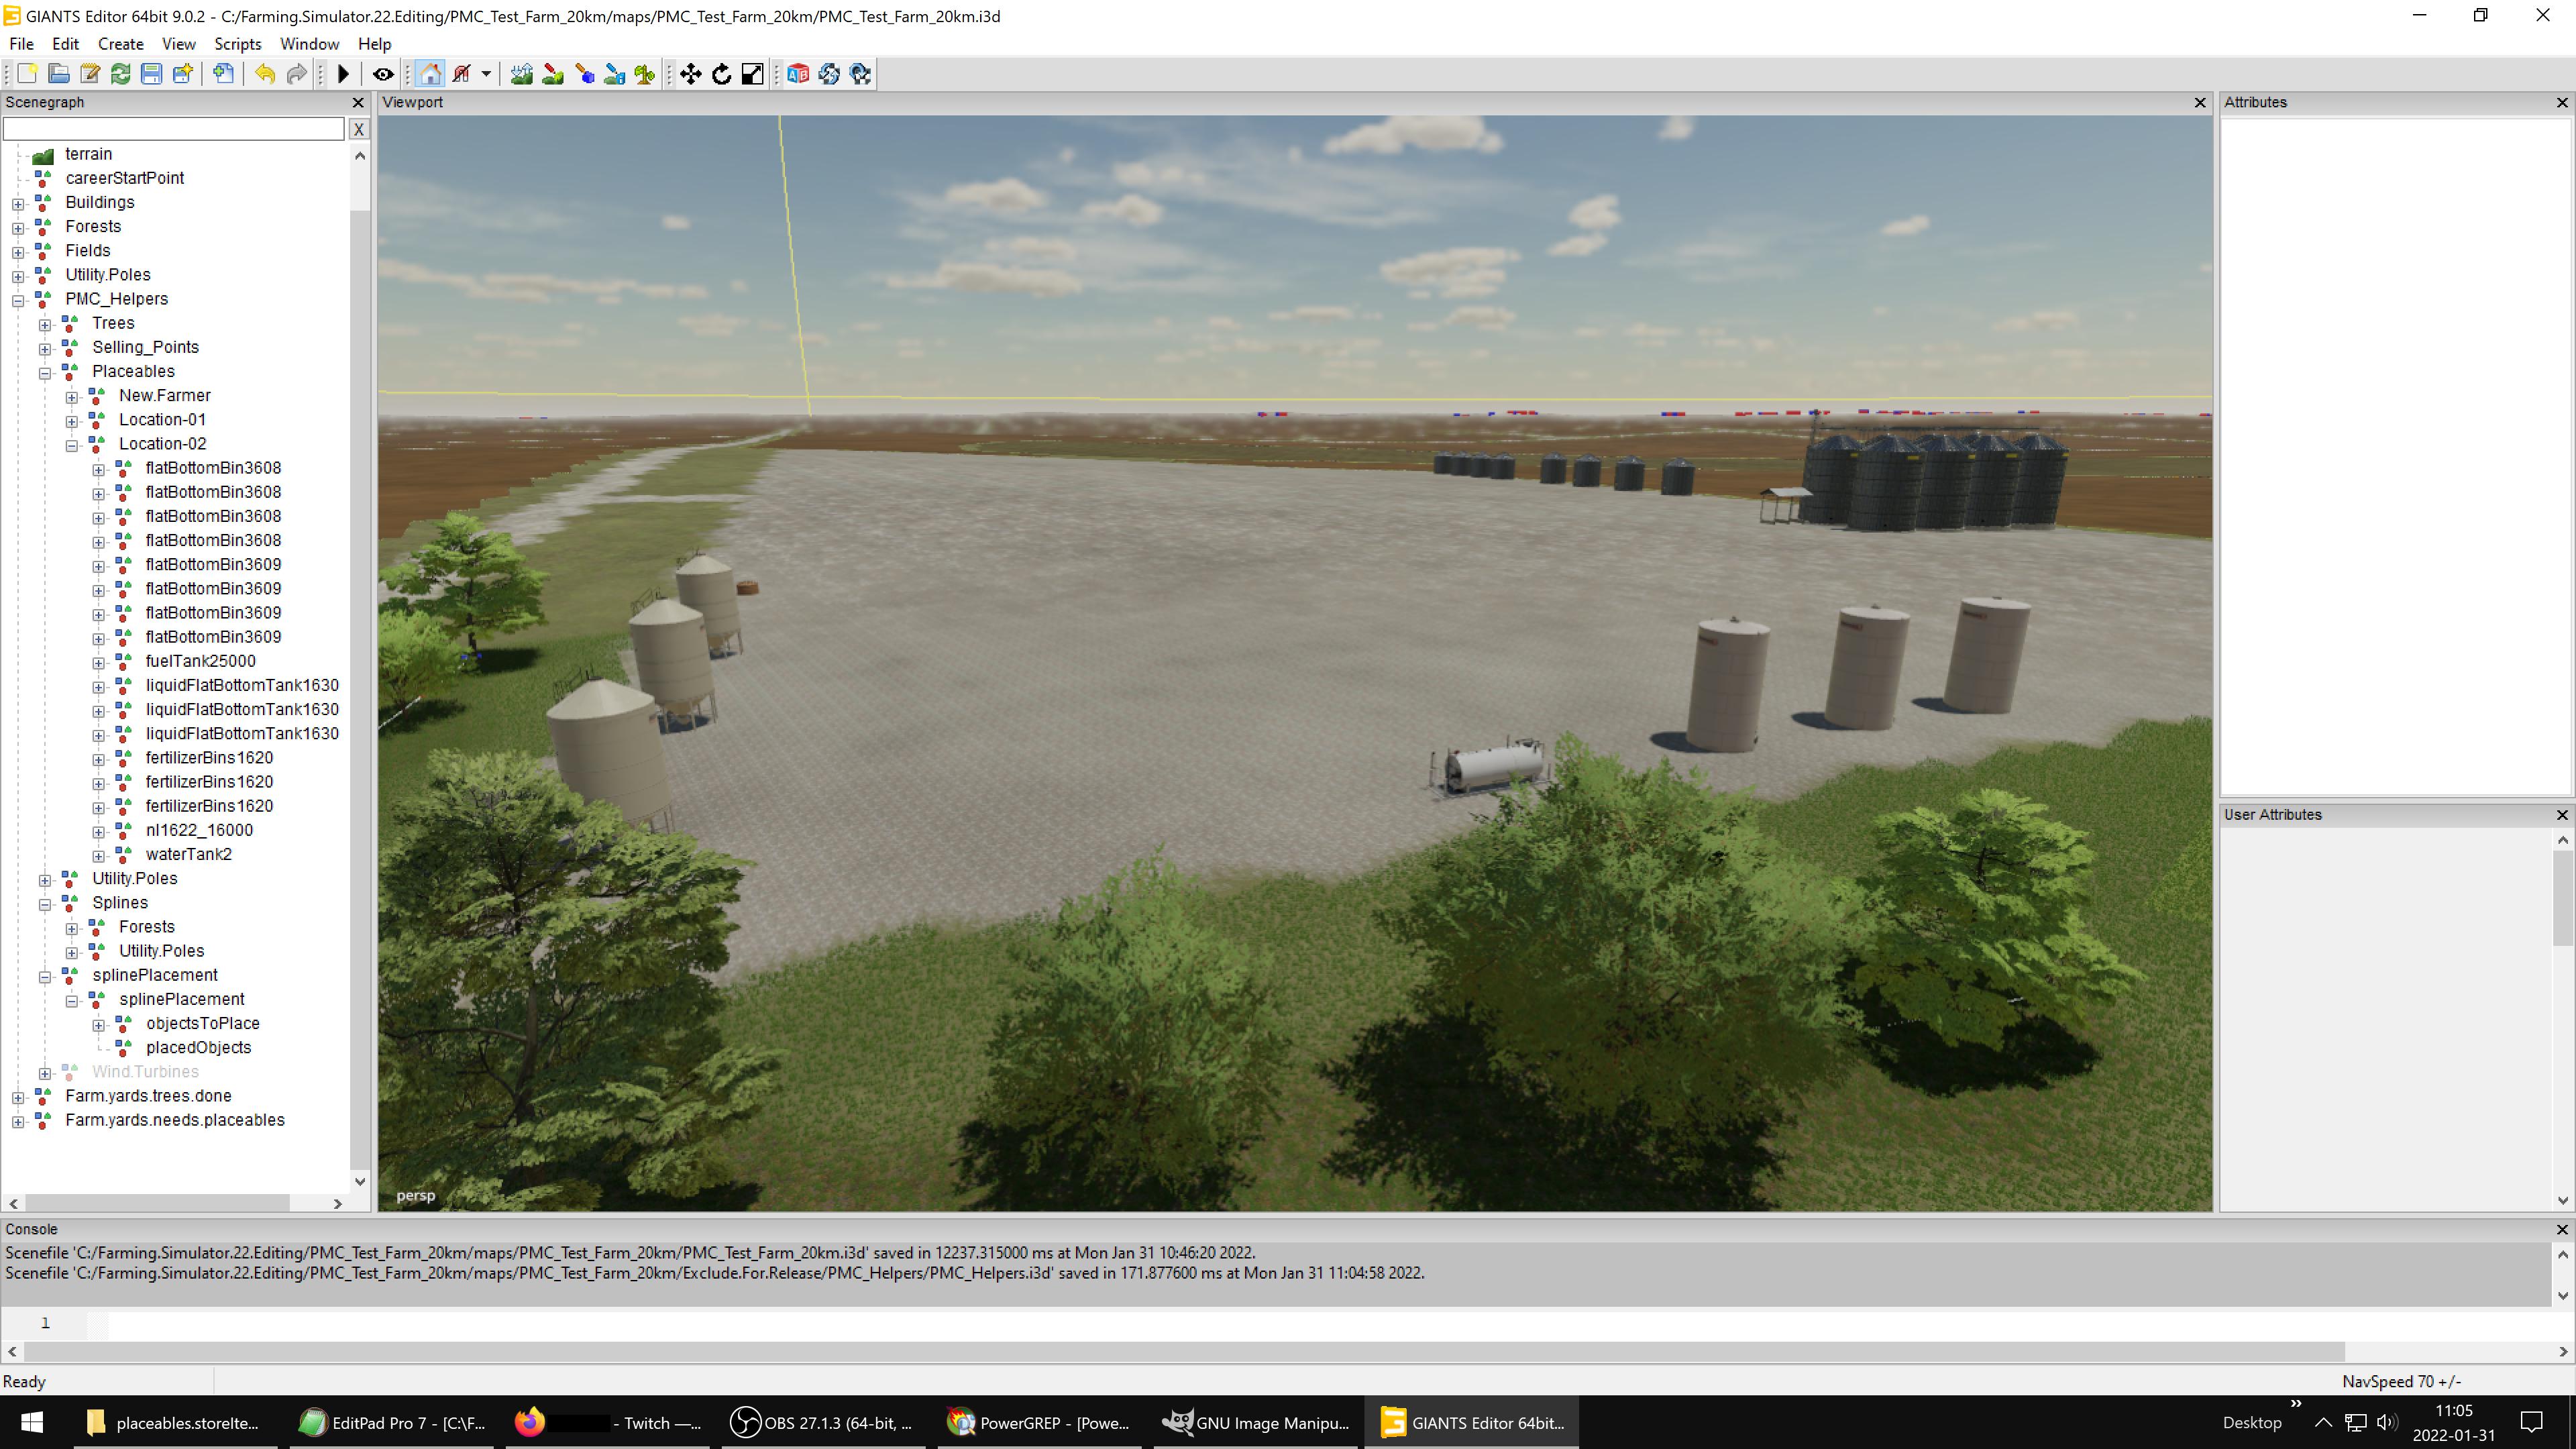Close the Attributes panel
The height and width of the screenshot is (1449, 2576).
(2562, 102)
